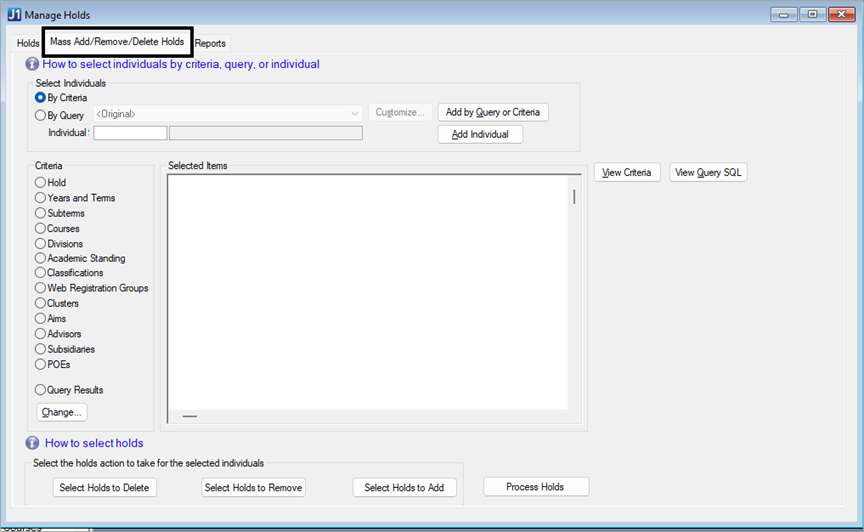864x532 pixels.
Task: Click info icon beside How to select individuals
Action: pos(32,65)
